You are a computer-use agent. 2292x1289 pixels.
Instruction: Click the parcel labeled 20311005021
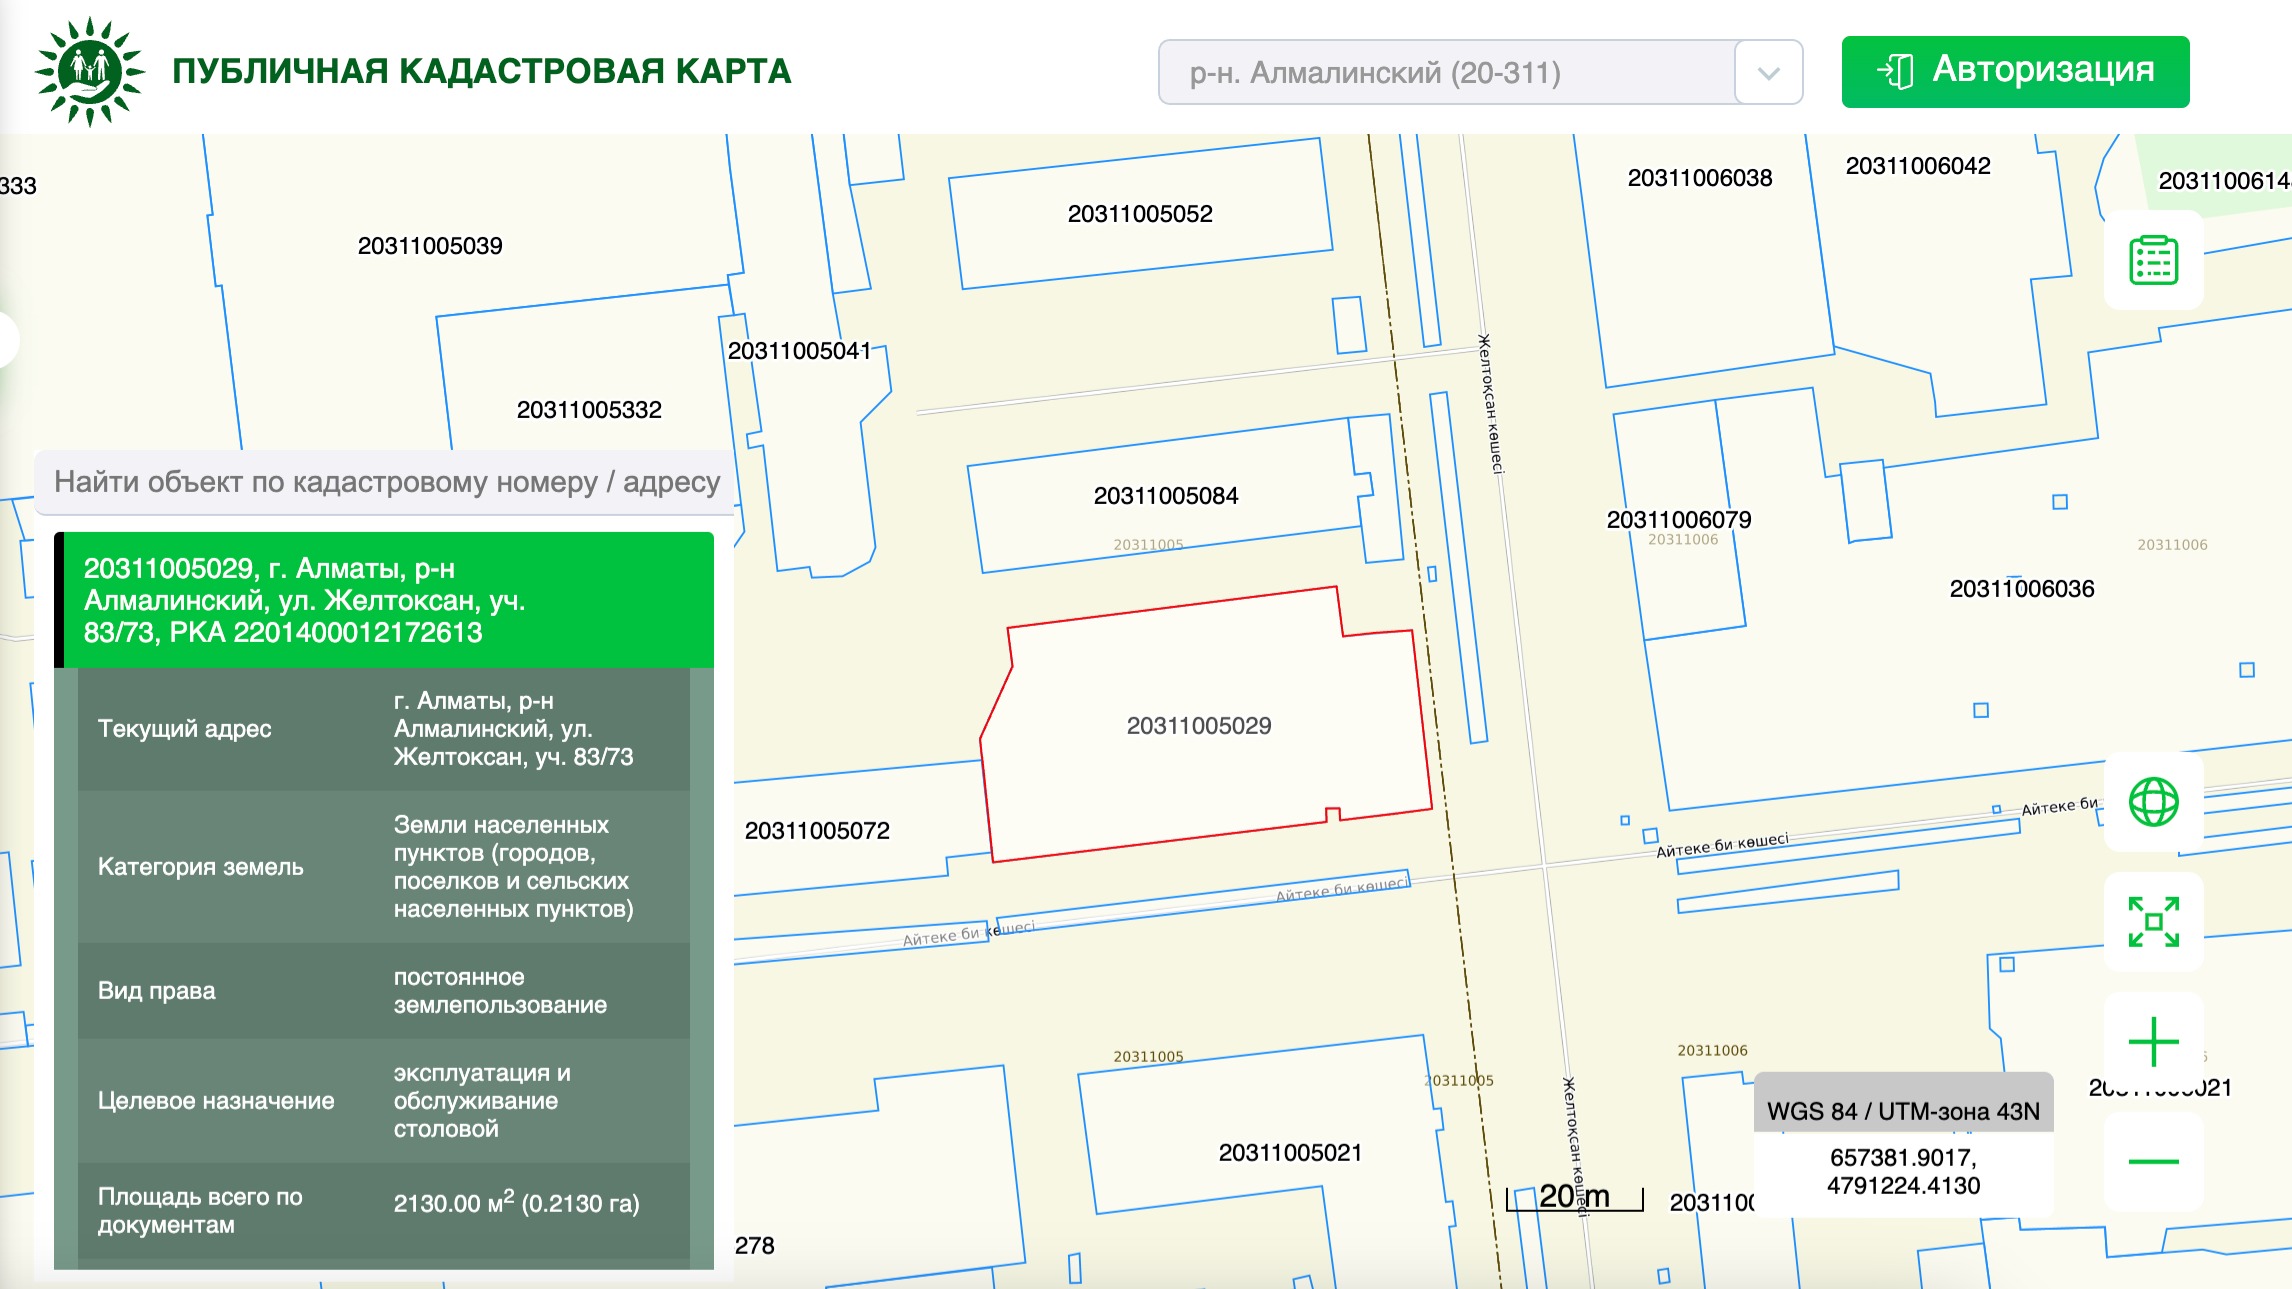1289,1153
